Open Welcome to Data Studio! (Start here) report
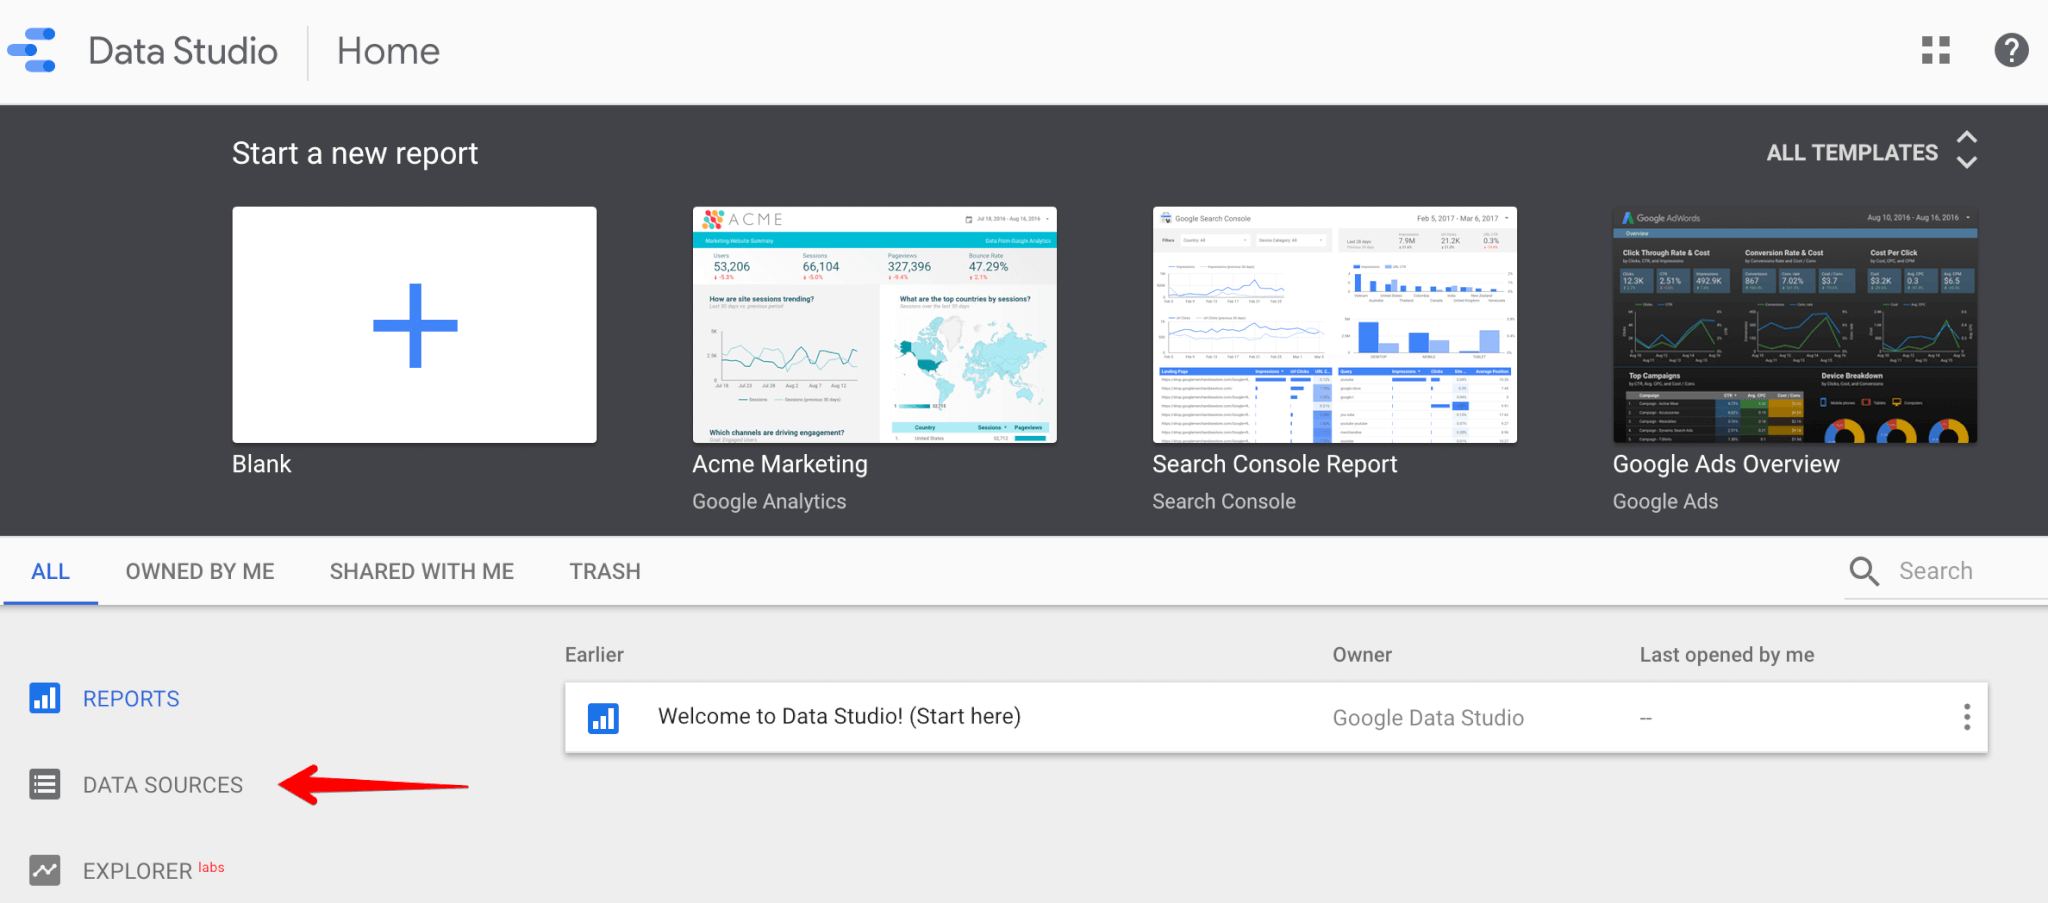 pyautogui.click(x=1276, y=717)
